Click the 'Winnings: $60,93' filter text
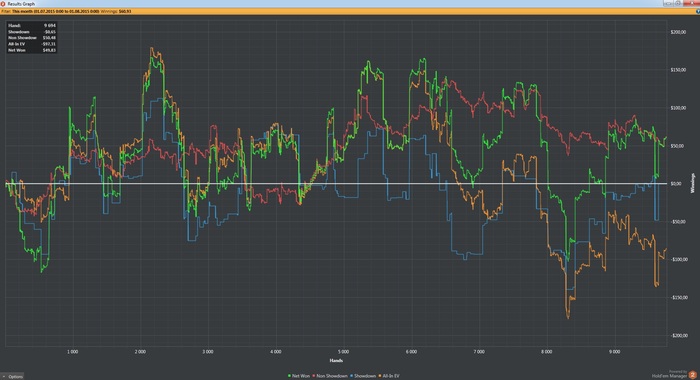The image size is (700, 380). [x=115, y=11]
